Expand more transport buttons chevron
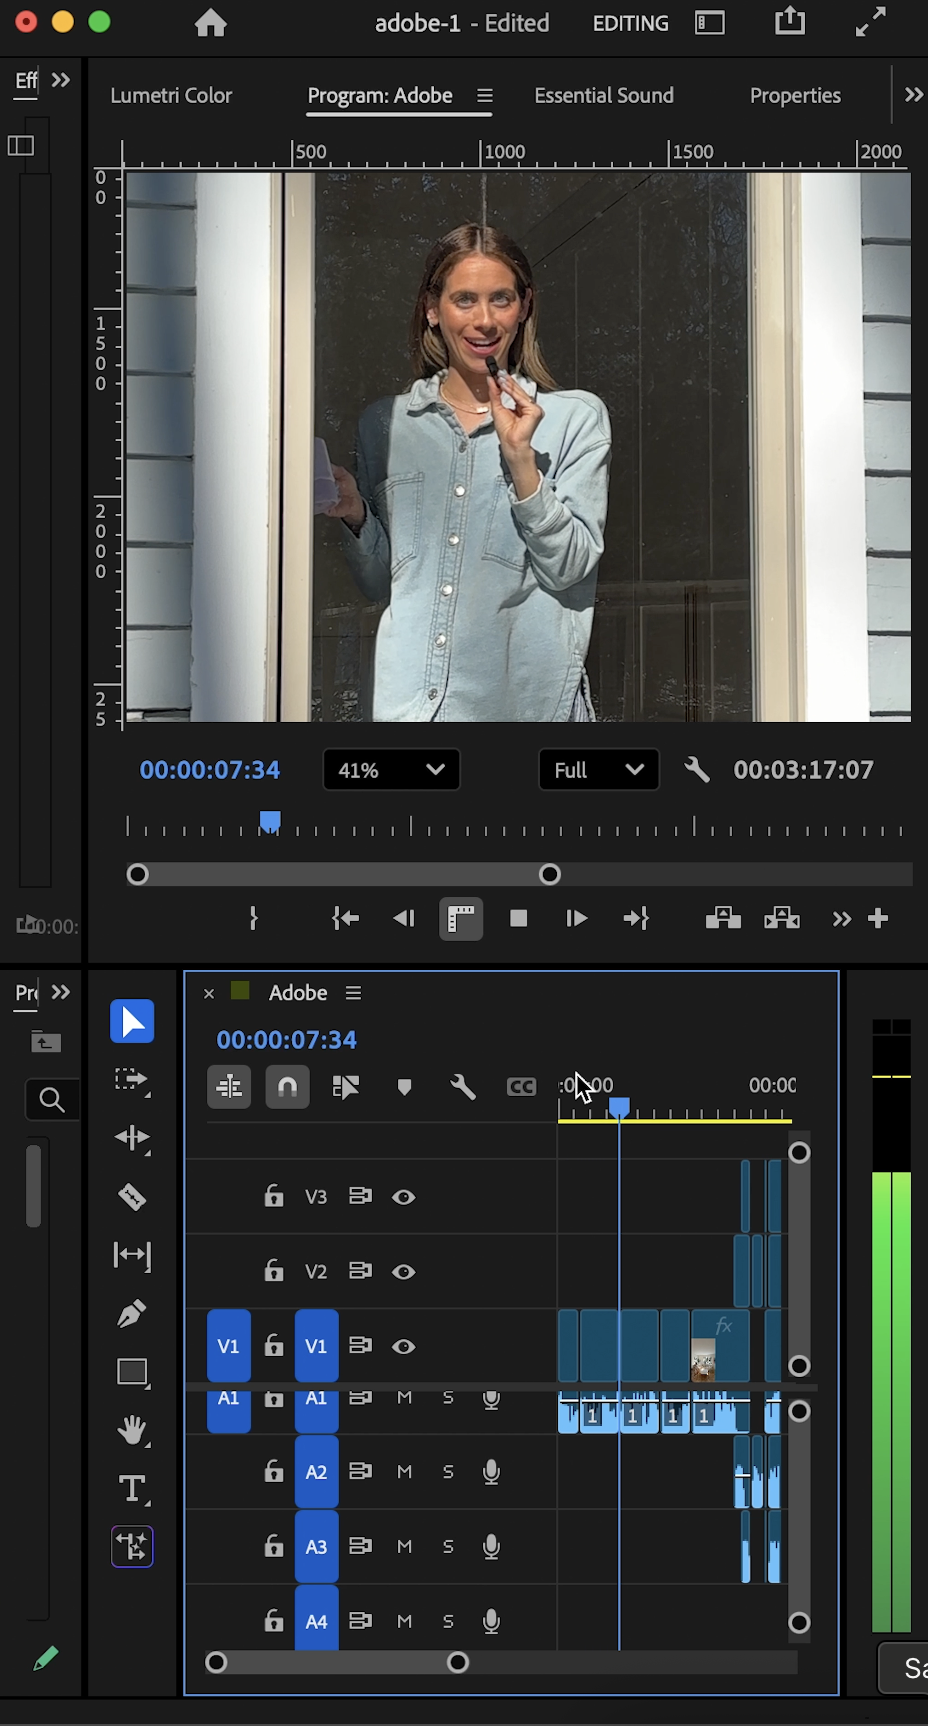 (842, 919)
